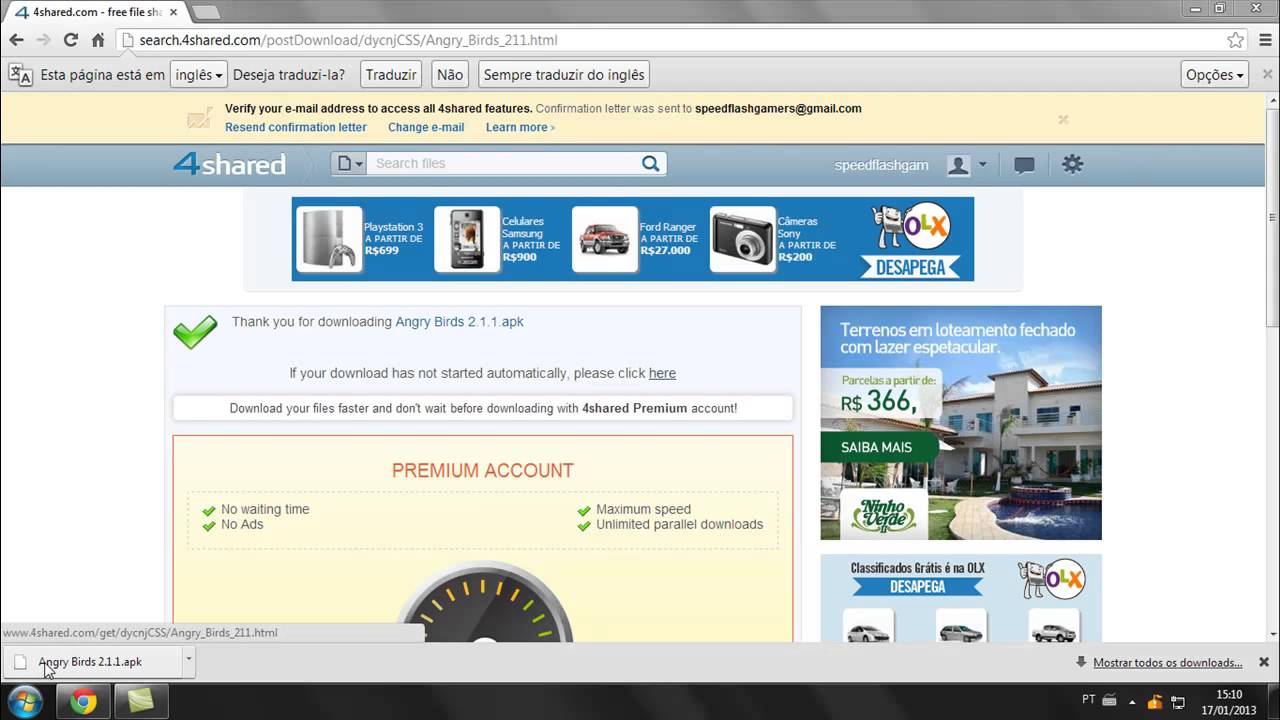Open the Windows Start menu
1280x720 pixels.
(24, 702)
